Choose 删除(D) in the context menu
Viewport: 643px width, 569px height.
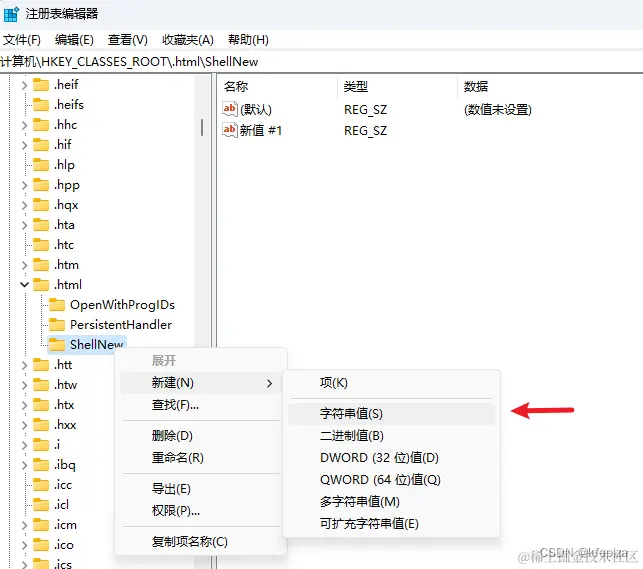tap(201, 435)
